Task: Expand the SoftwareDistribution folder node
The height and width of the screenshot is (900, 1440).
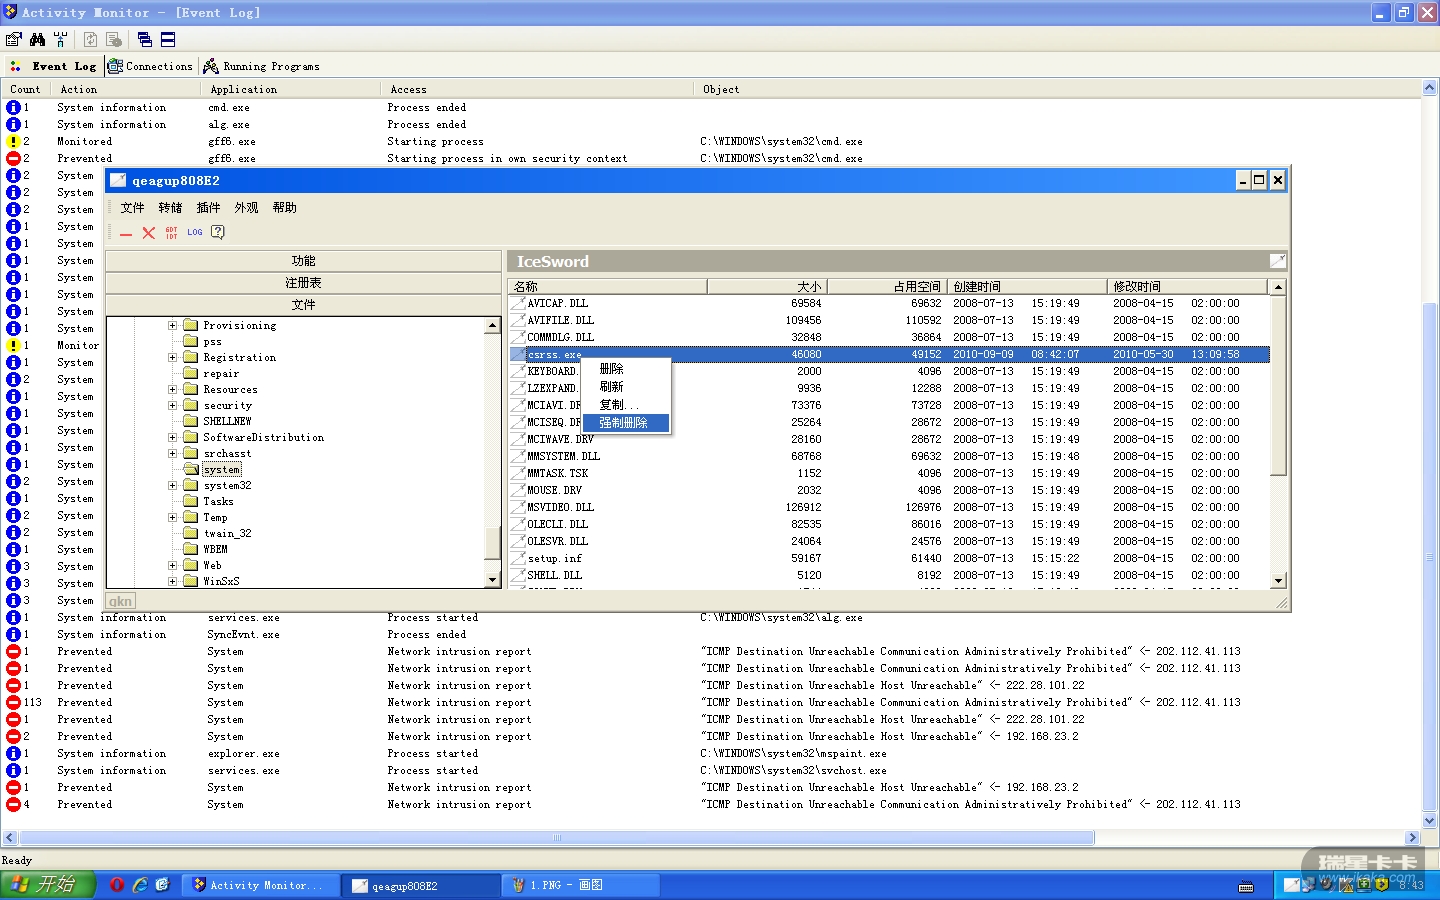Action: 172,438
